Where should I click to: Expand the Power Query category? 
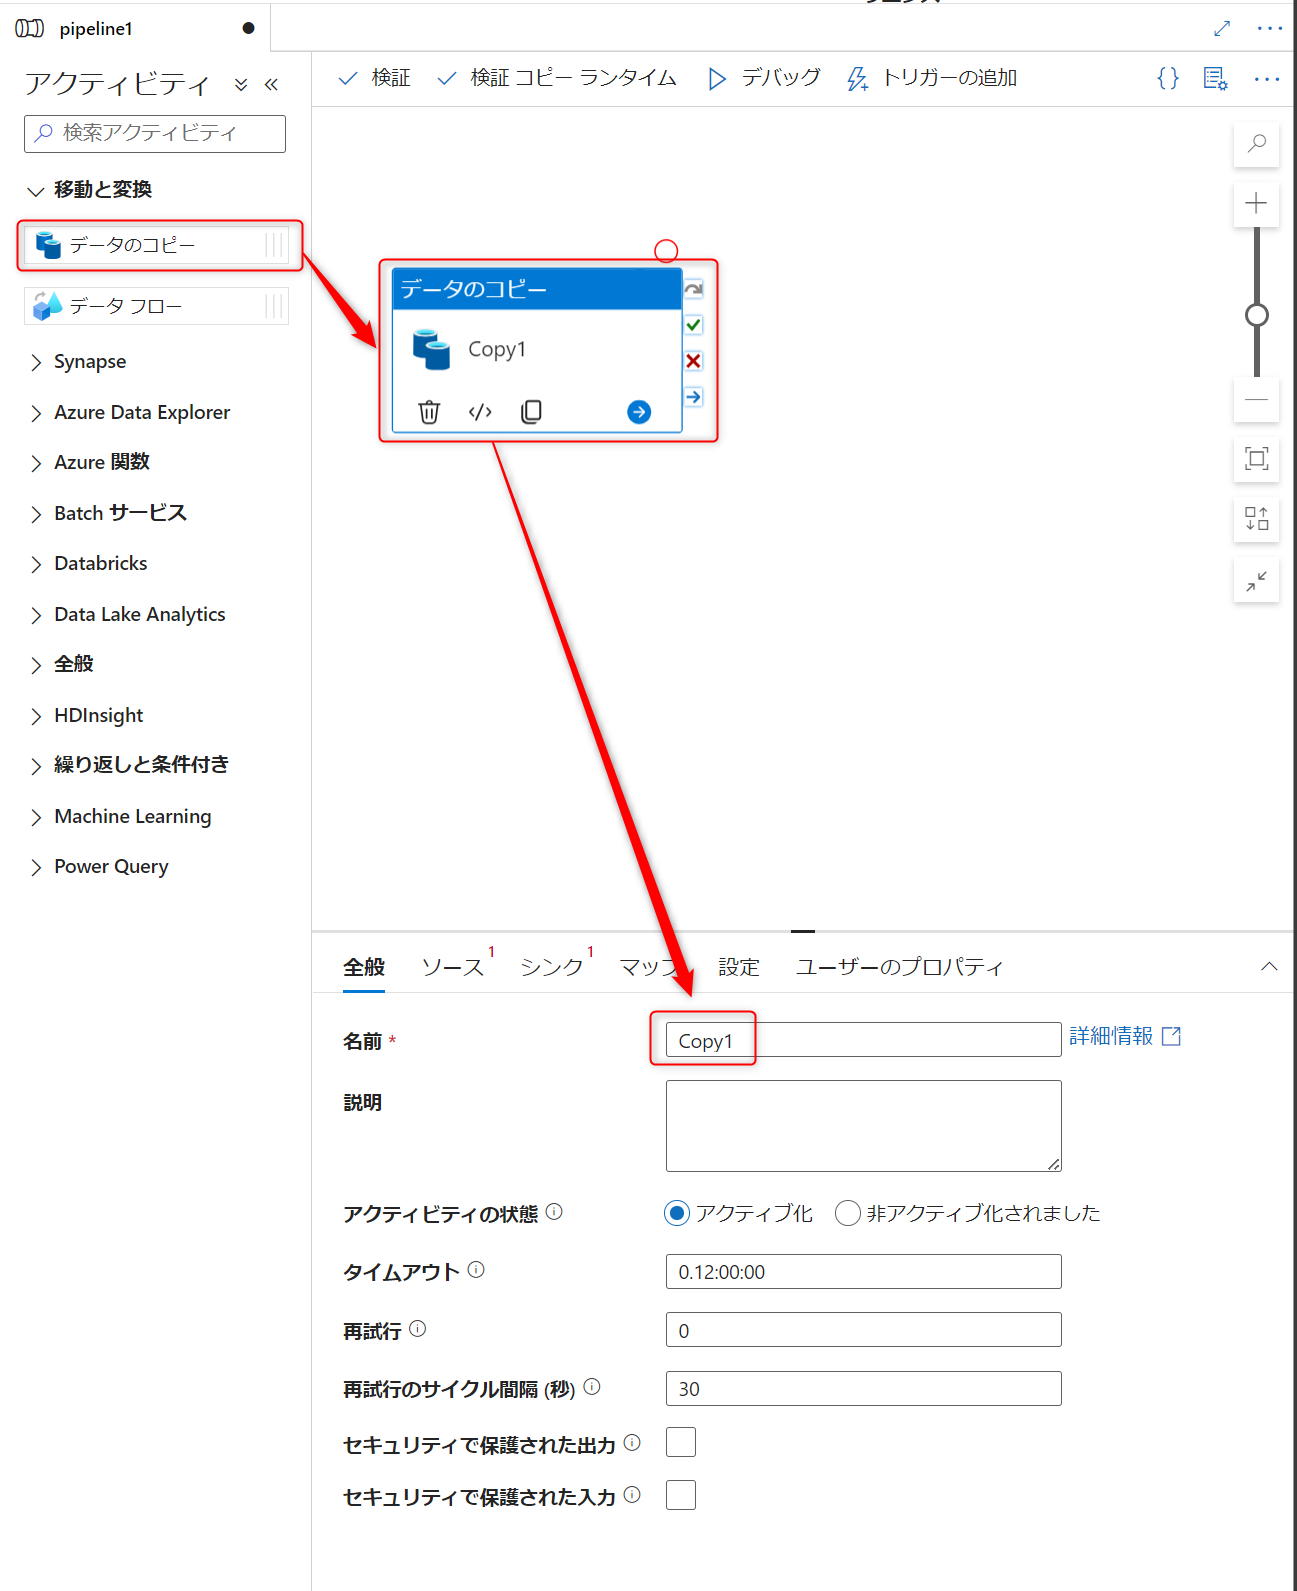(99, 867)
